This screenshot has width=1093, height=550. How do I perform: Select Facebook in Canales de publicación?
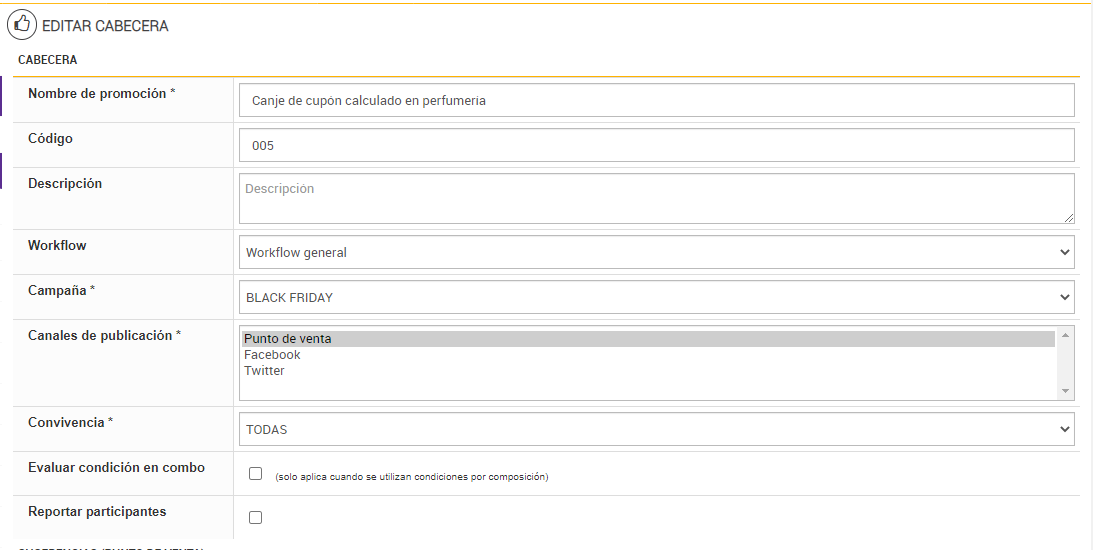(x=272, y=355)
